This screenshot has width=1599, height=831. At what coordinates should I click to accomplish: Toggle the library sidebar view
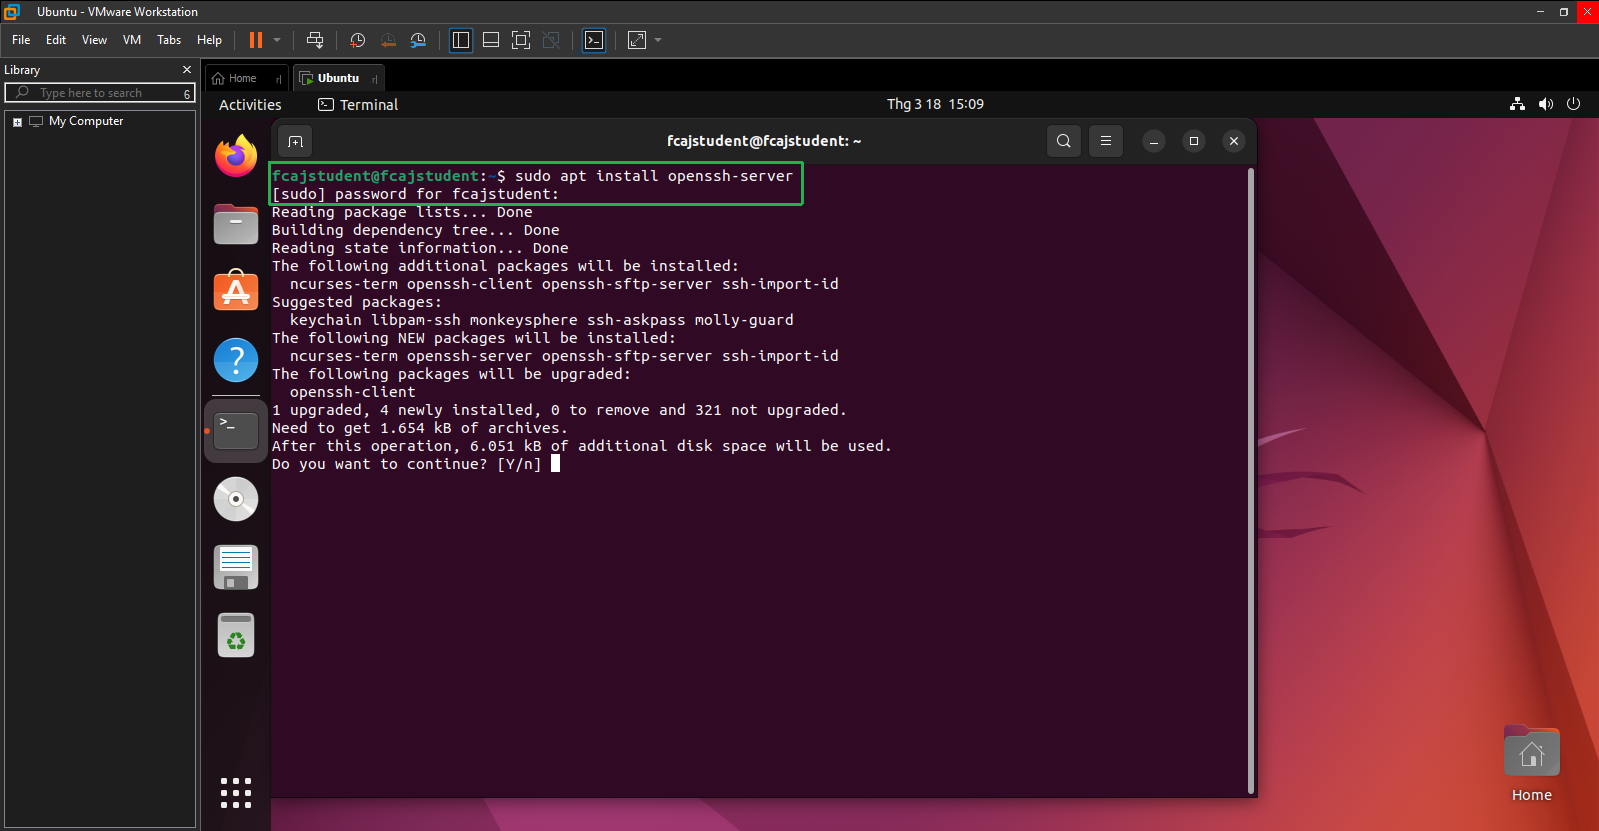point(461,40)
